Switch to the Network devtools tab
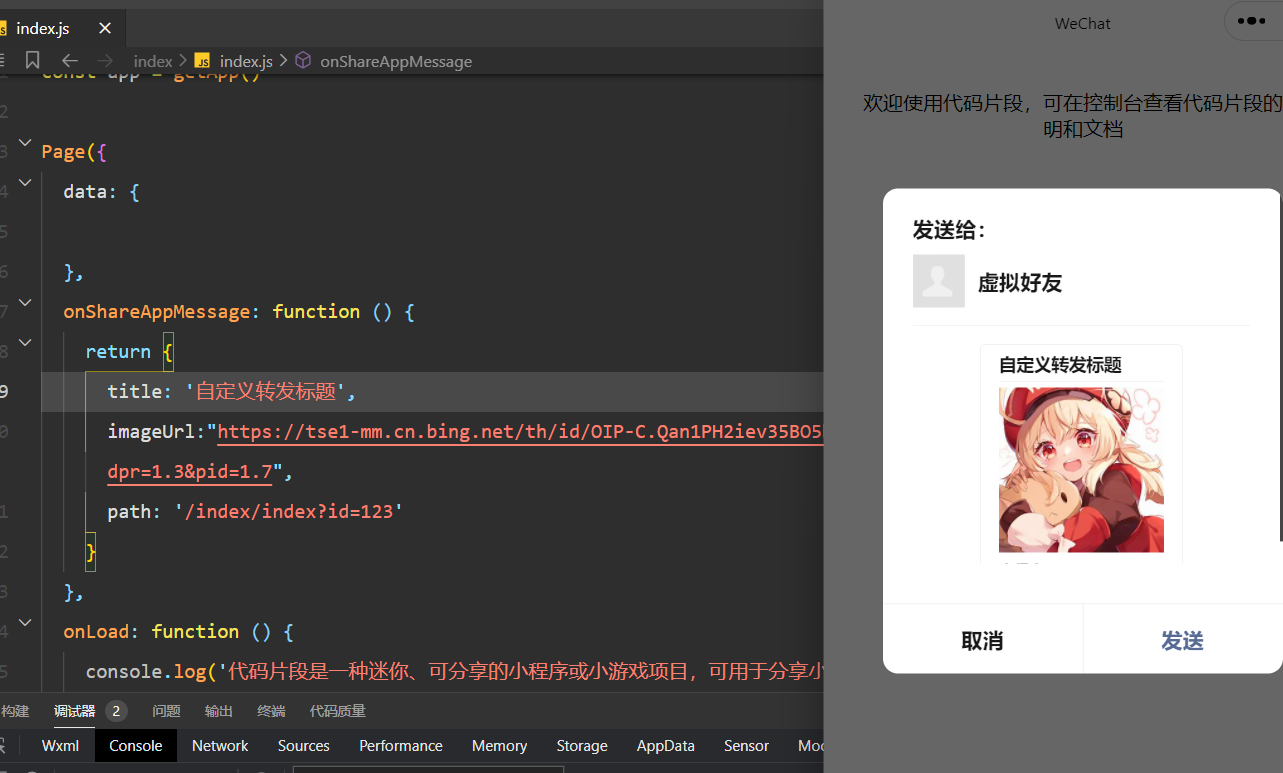Viewport: 1283px width, 773px height. click(220, 745)
